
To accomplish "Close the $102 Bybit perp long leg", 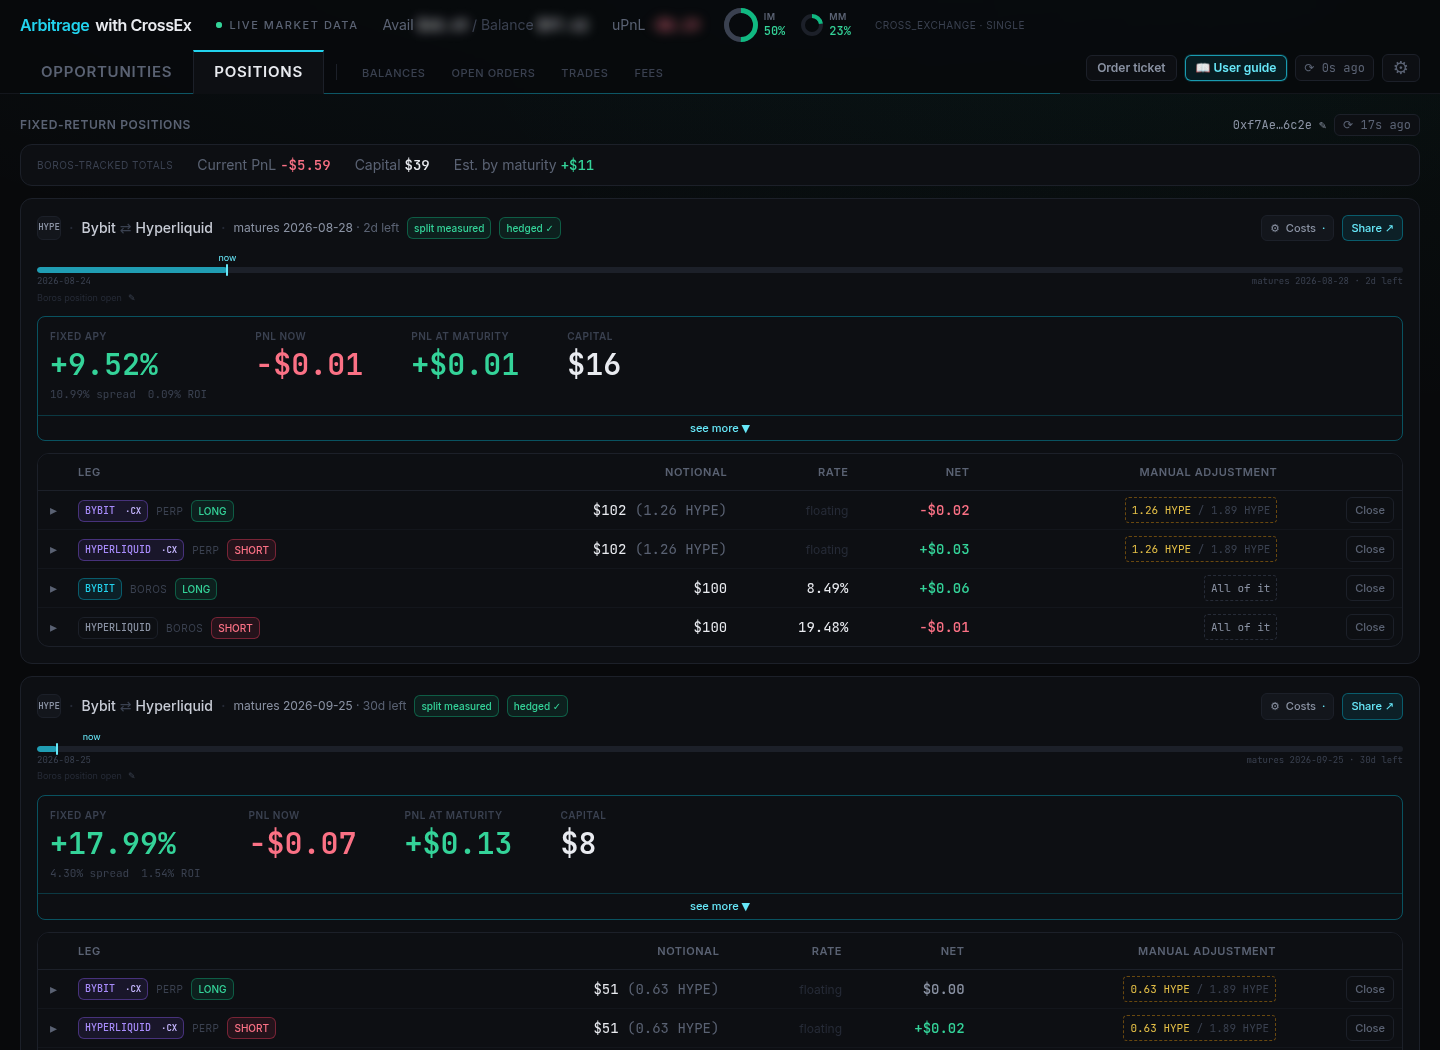I will pos(1370,510).
